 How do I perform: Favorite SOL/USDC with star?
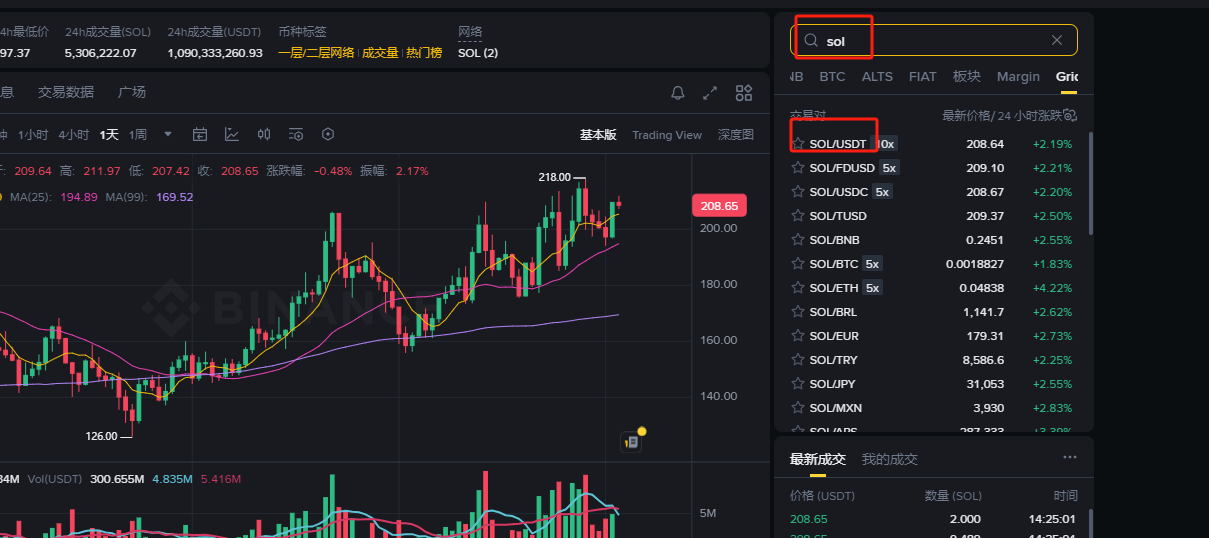tap(798, 192)
